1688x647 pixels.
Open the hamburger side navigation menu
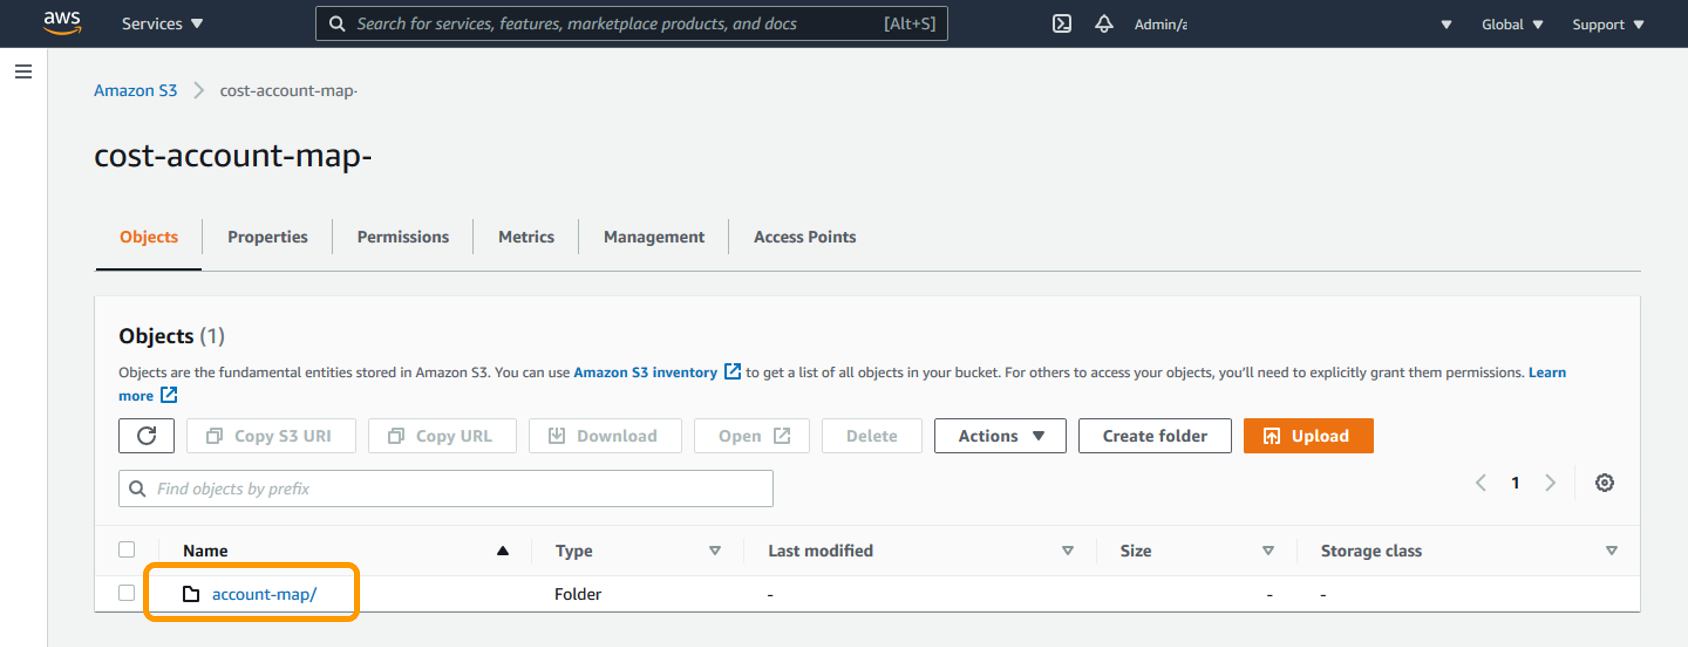23,72
